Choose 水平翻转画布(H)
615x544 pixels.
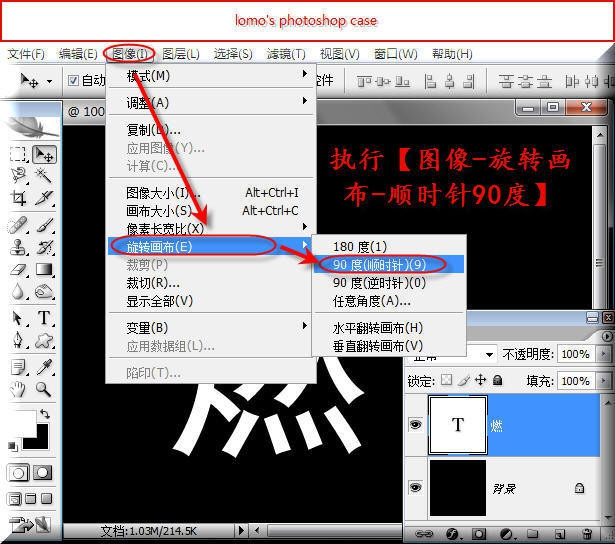(x=388, y=328)
